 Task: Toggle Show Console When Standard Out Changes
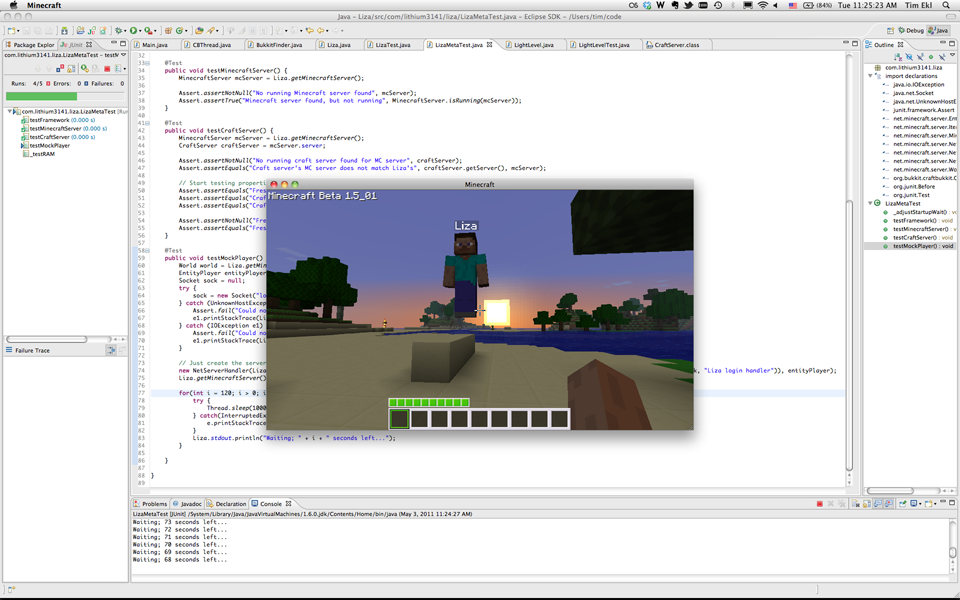[x=877, y=504]
